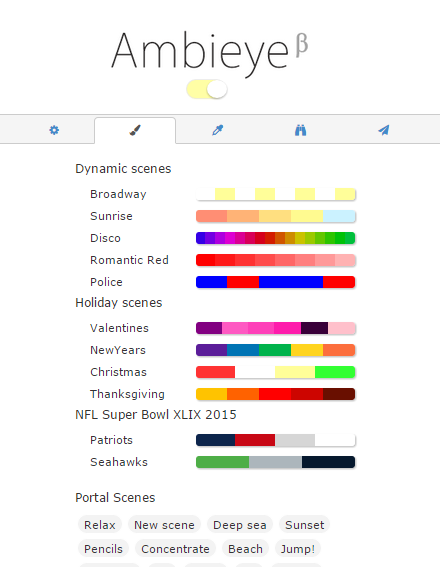Pick the Valentines holiday scene
This screenshot has height=567, width=440.
click(x=119, y=328)
